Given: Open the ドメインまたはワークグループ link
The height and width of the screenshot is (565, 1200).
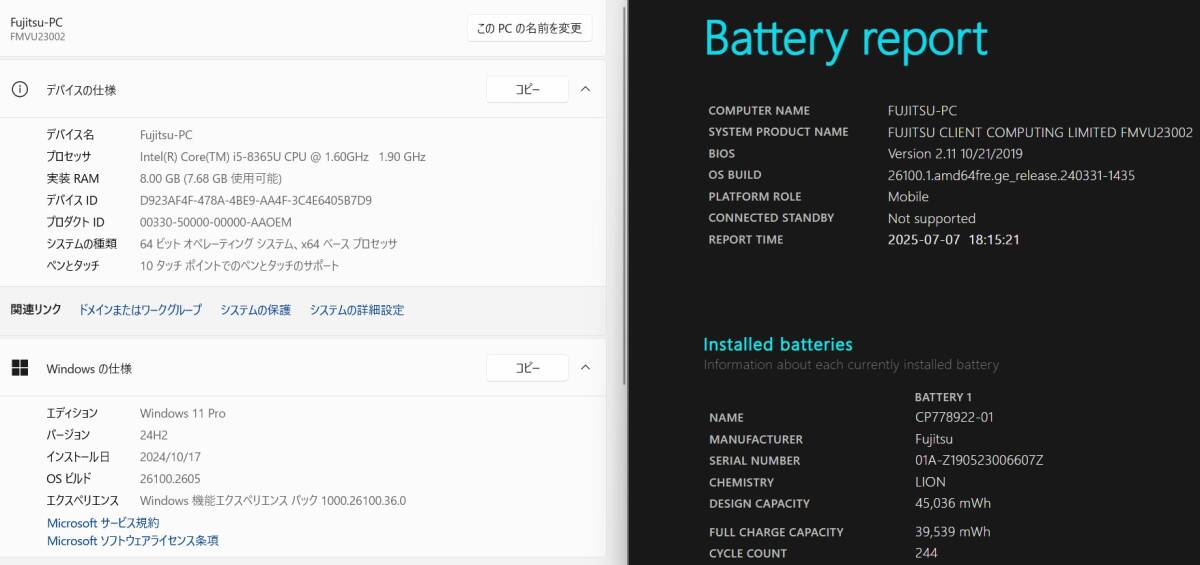Looking at the screenshot, I should [x=140, y=310].
